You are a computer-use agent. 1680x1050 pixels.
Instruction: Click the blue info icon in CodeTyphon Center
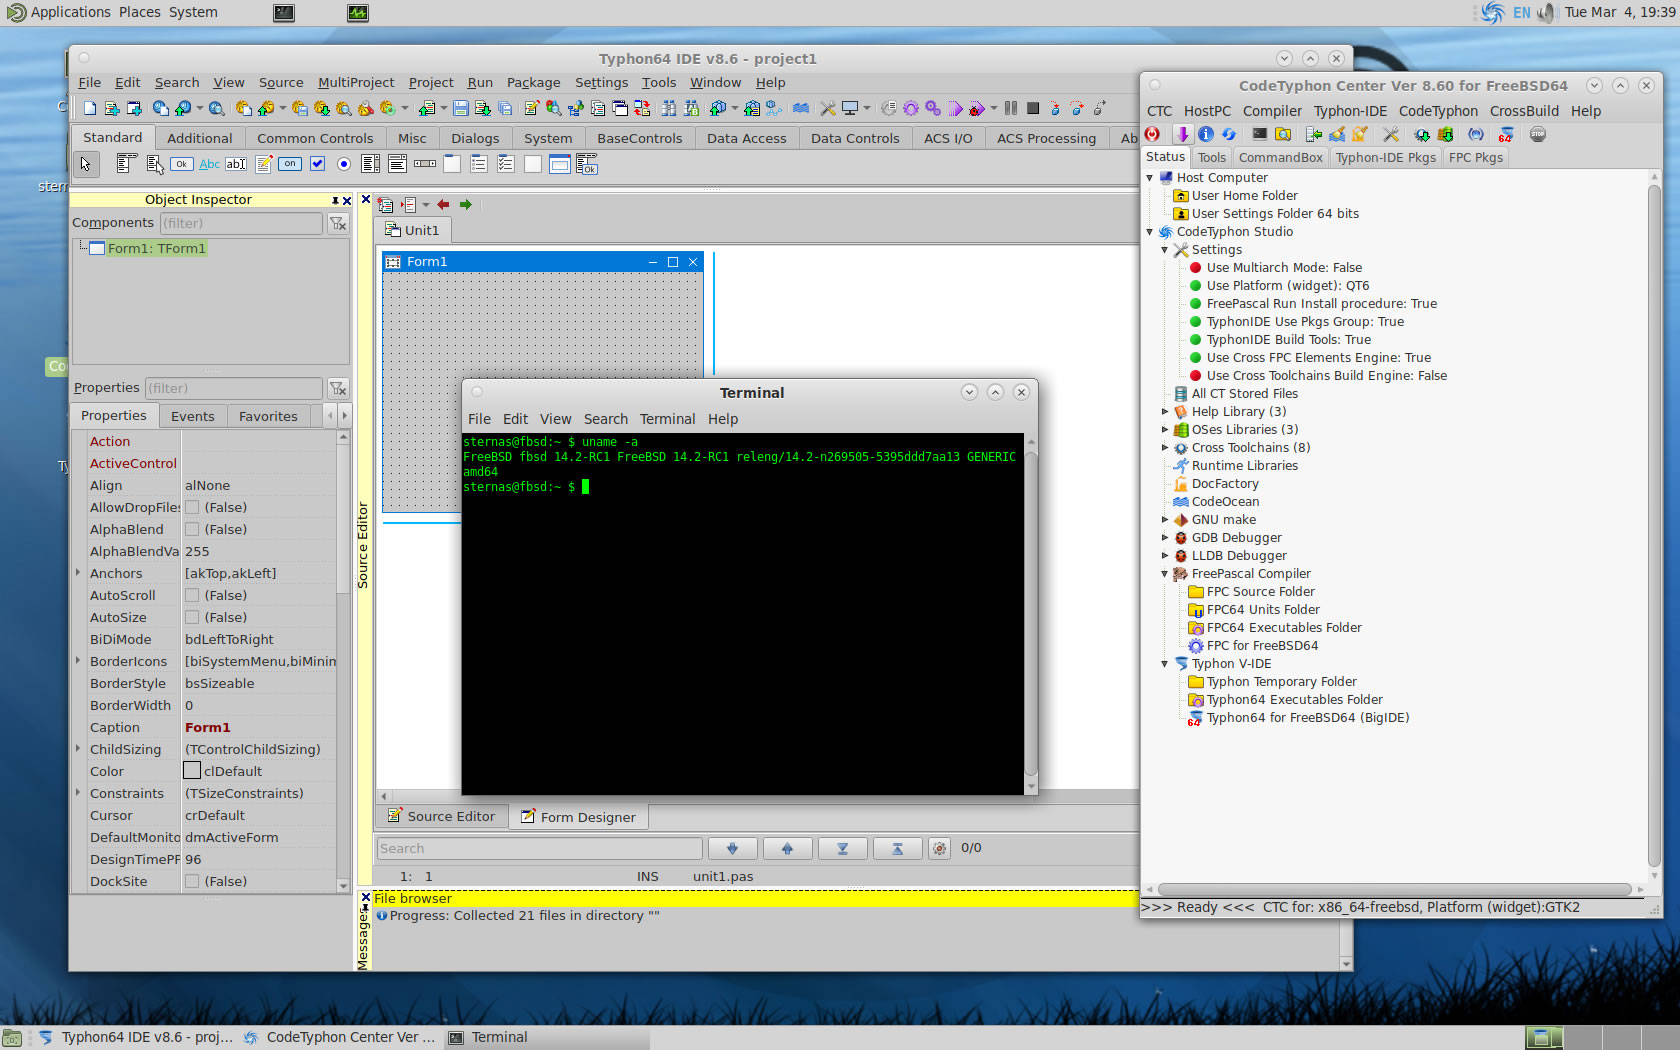pos(1206,134)
